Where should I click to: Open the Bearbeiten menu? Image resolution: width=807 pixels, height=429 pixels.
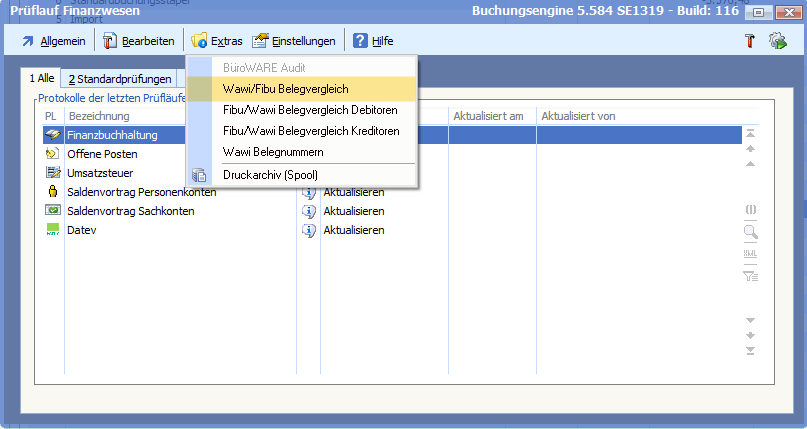138,41
